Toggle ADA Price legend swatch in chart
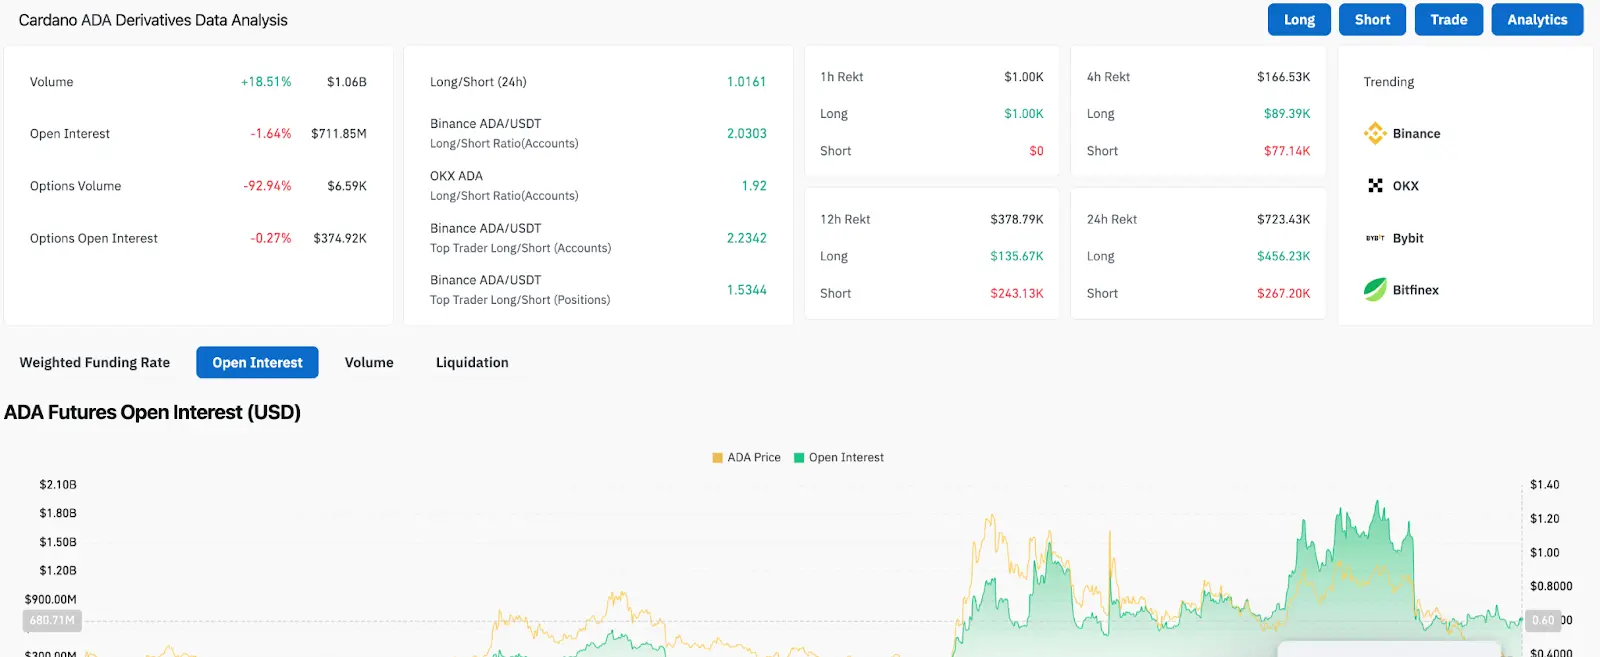The image size is (1600, 657). coord(717,458)
